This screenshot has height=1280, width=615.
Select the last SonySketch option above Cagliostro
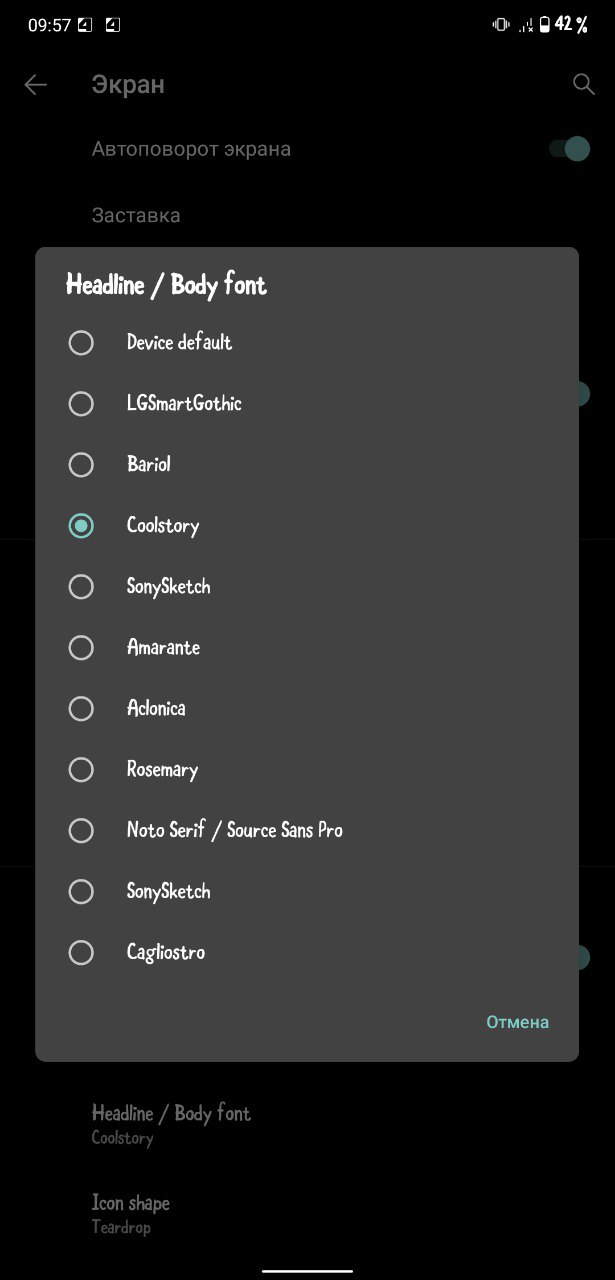click(x=307, y=892)
